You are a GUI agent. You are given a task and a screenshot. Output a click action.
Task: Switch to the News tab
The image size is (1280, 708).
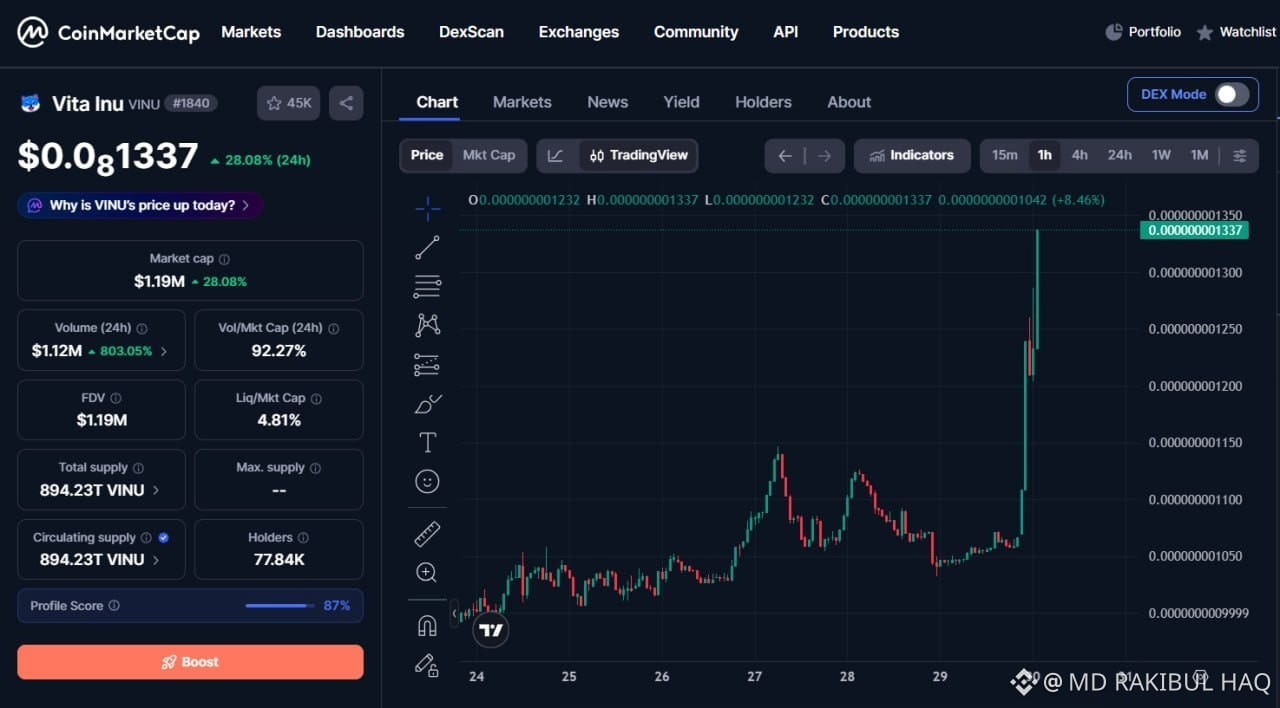608,102
